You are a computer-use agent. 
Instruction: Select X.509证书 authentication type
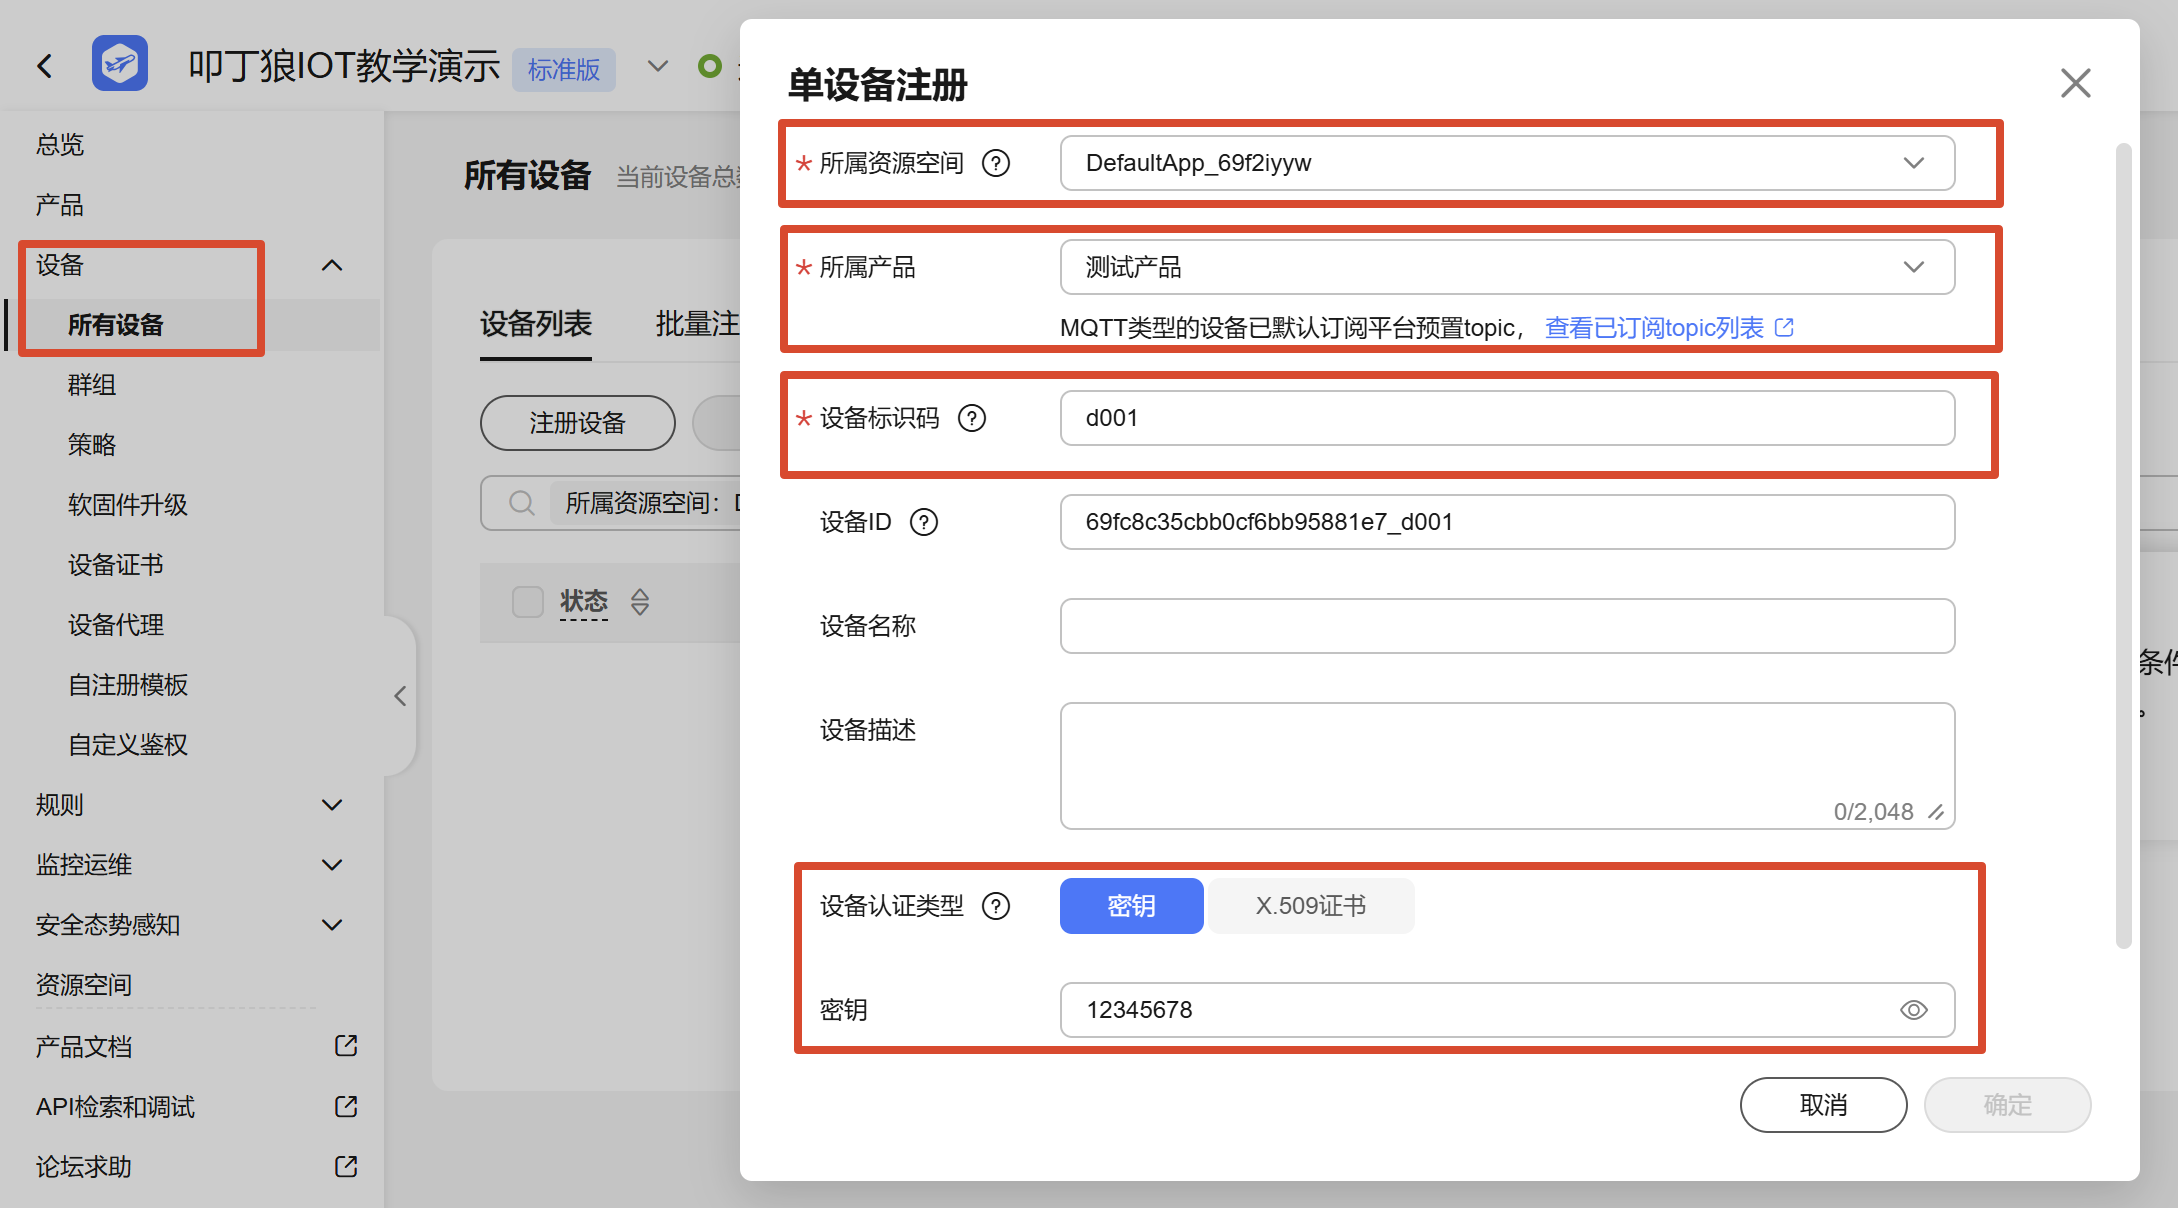coord(1311,906)
